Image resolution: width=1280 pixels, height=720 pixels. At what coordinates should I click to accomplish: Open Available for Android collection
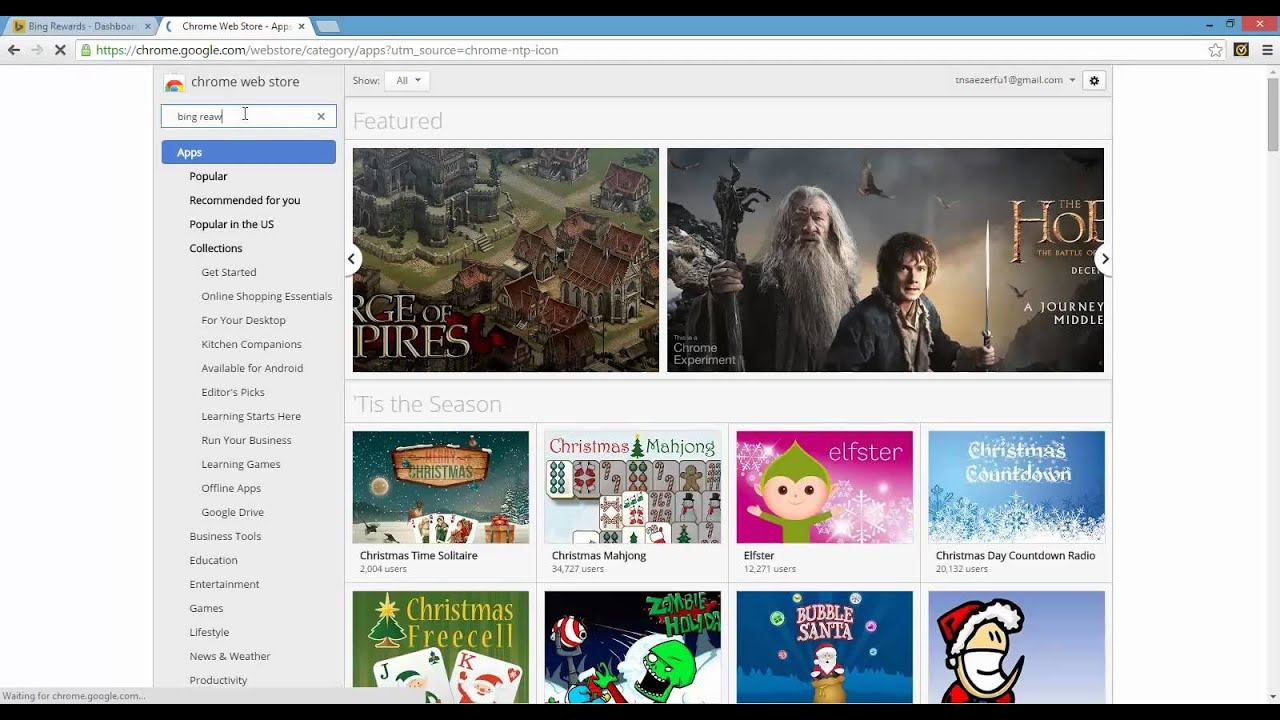point(252,368)
